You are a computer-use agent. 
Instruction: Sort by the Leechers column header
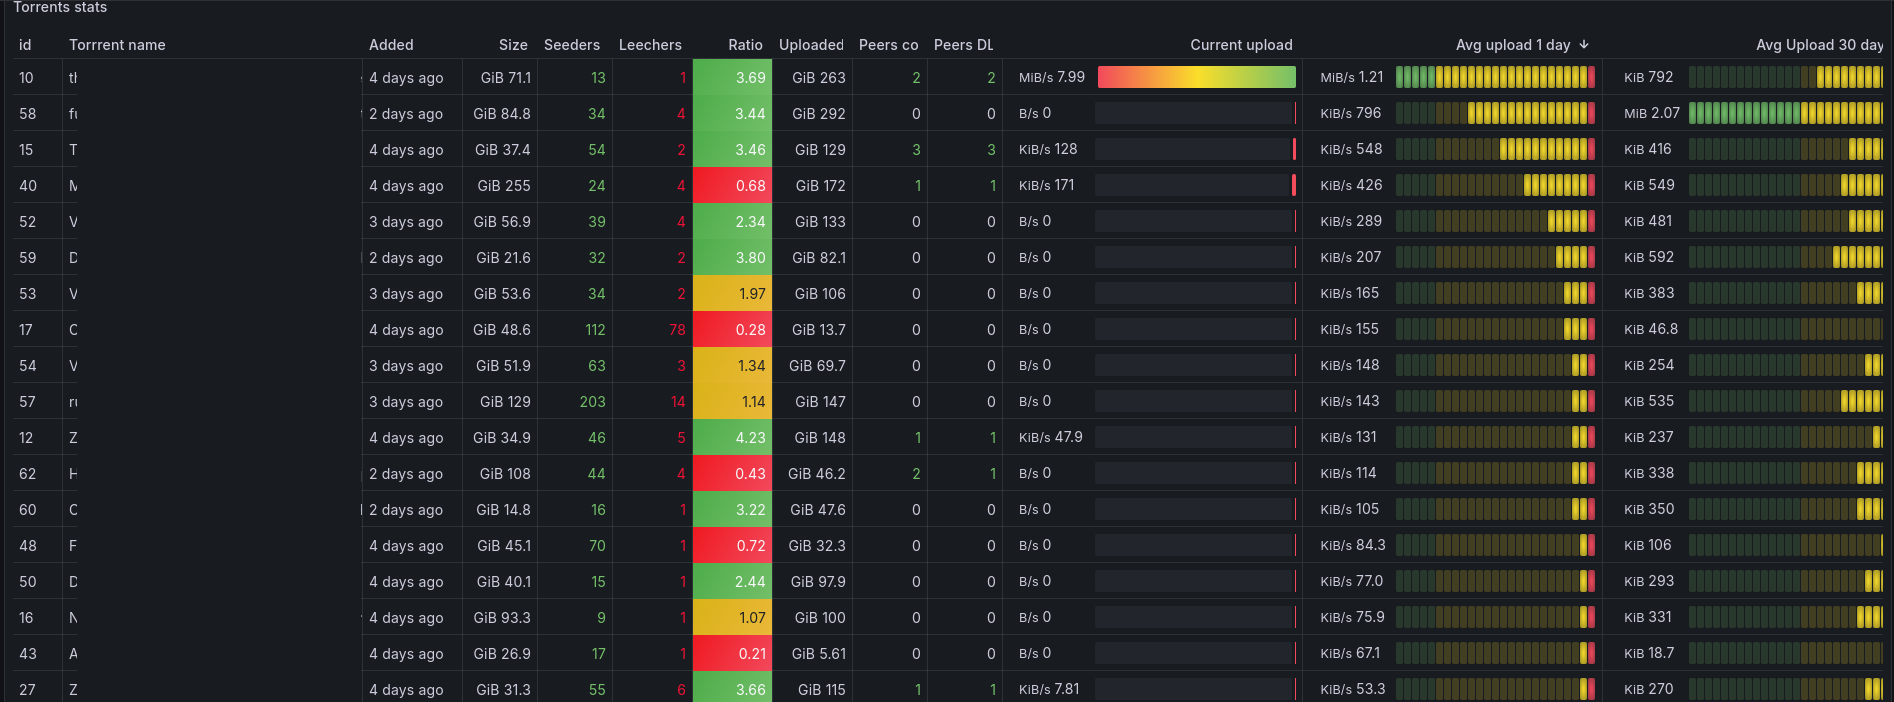pyautogui.click(x=650, y=45)
